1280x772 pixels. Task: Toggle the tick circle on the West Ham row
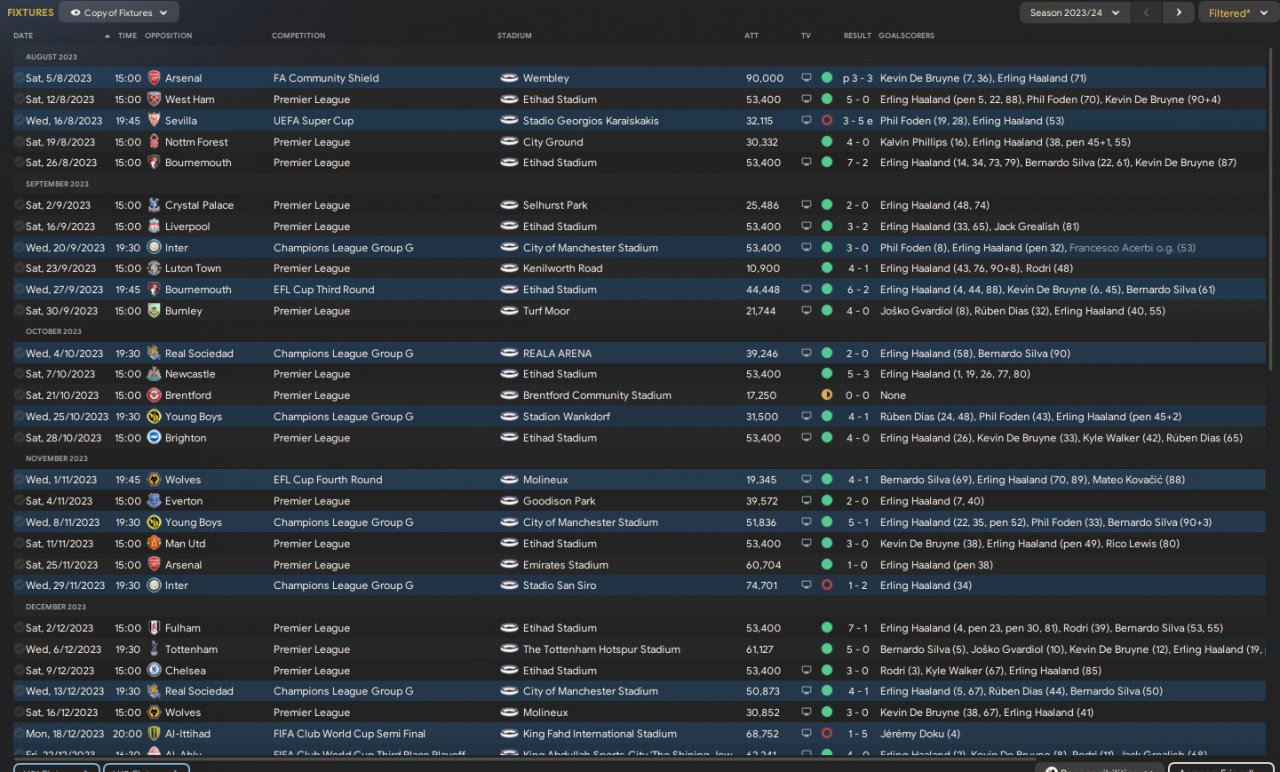click(x=19, y=99)
